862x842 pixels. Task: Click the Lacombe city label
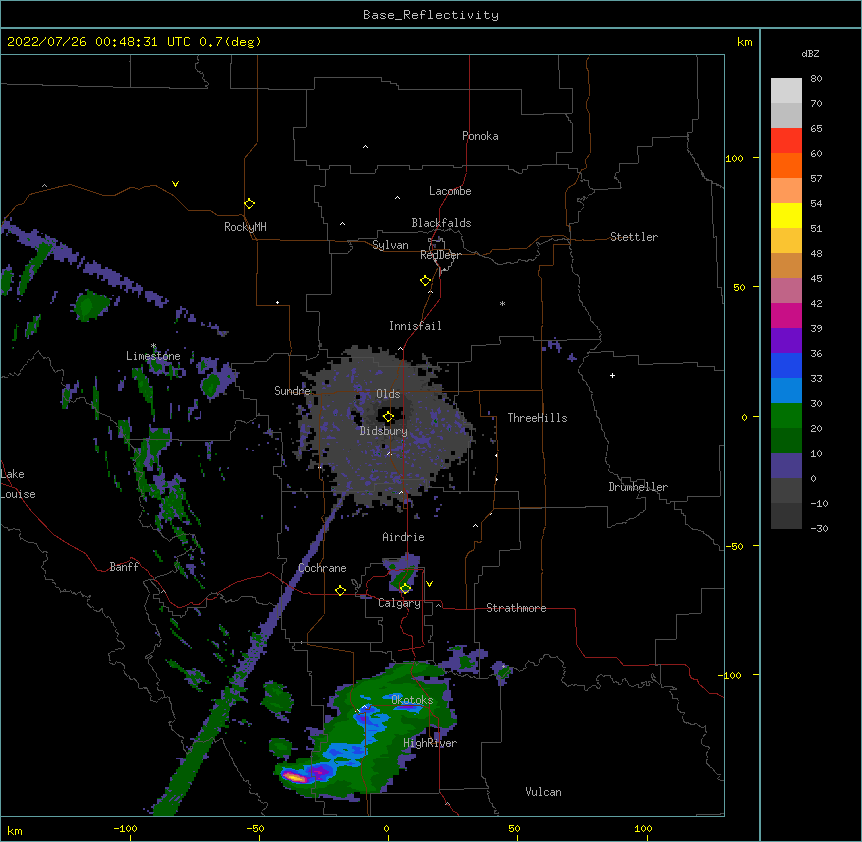click(x=450, y=191)
